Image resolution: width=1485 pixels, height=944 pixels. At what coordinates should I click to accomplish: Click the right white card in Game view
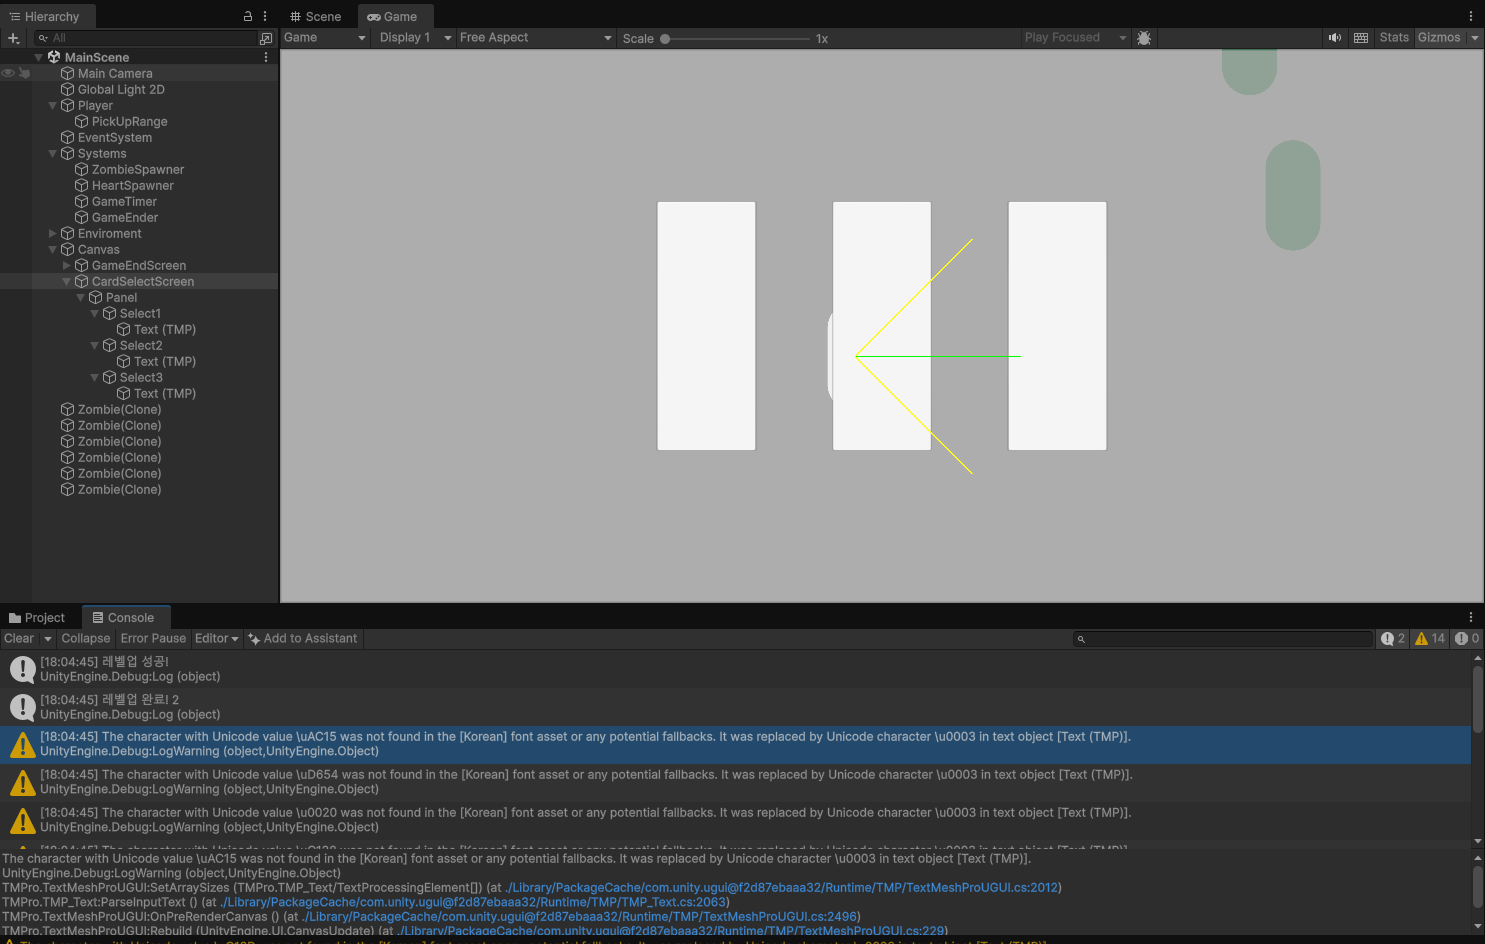click(x=1057, y=326)
